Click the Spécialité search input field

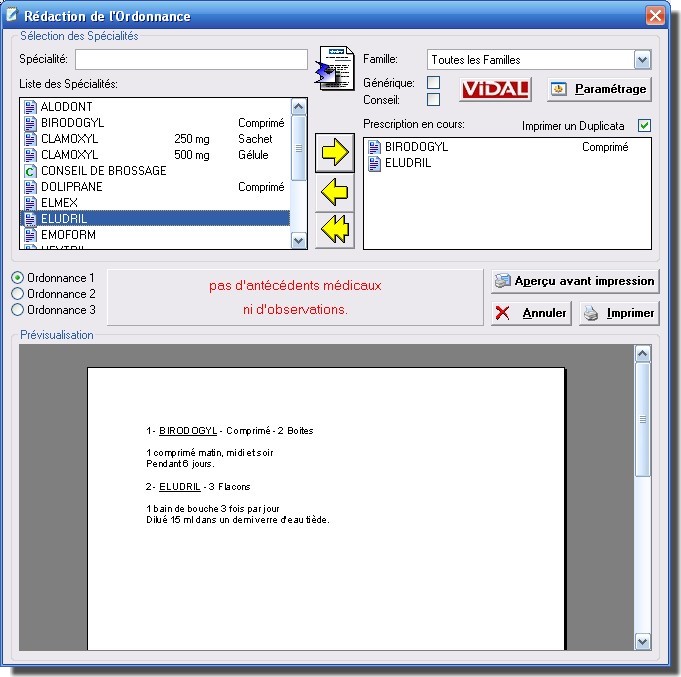(x=190, y=60)
